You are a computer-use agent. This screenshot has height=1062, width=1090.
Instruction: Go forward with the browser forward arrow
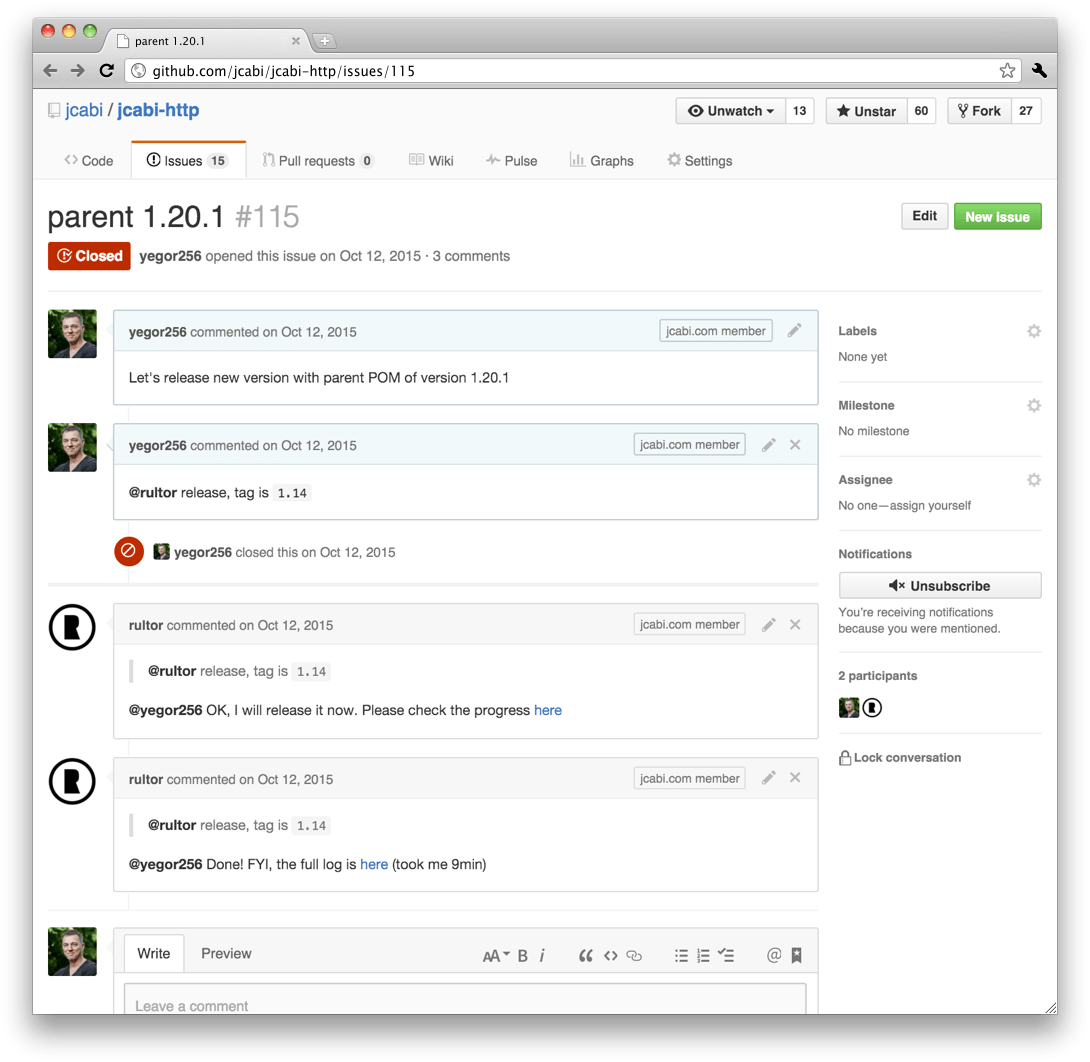point(77,70)
